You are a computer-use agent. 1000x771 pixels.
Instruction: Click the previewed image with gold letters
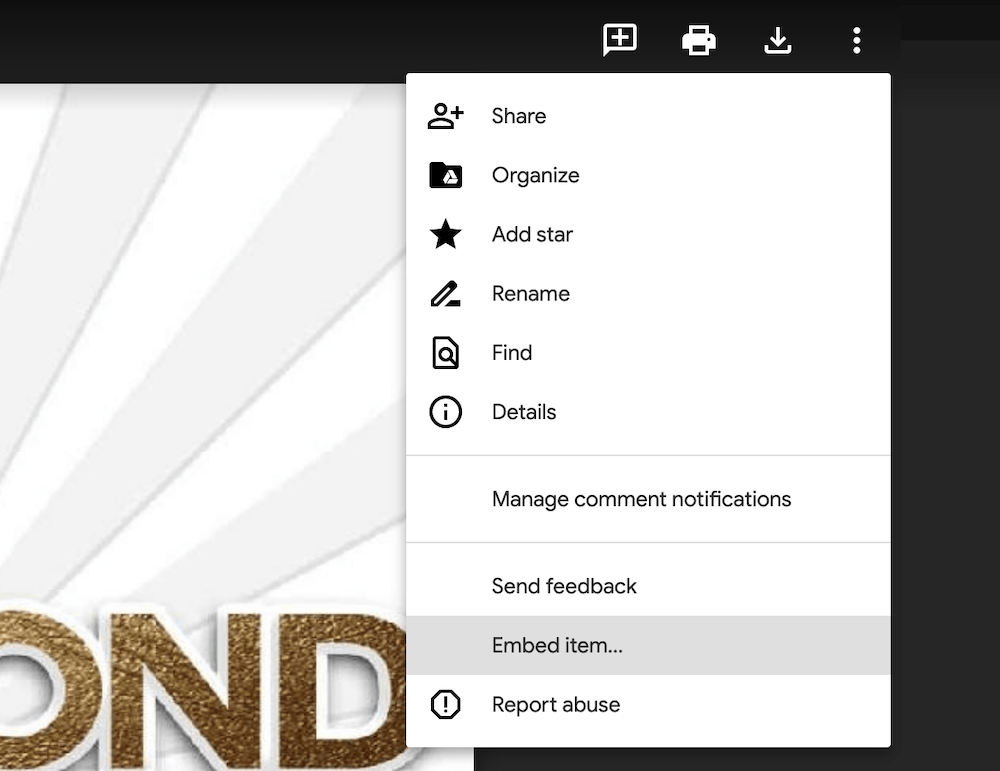(x=203, y=427)
